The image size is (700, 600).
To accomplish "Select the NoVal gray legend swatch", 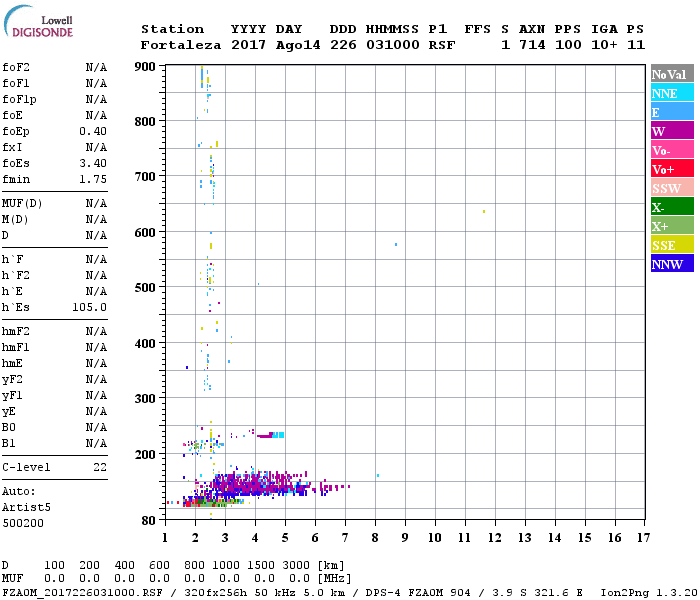I will pos(672,74).
